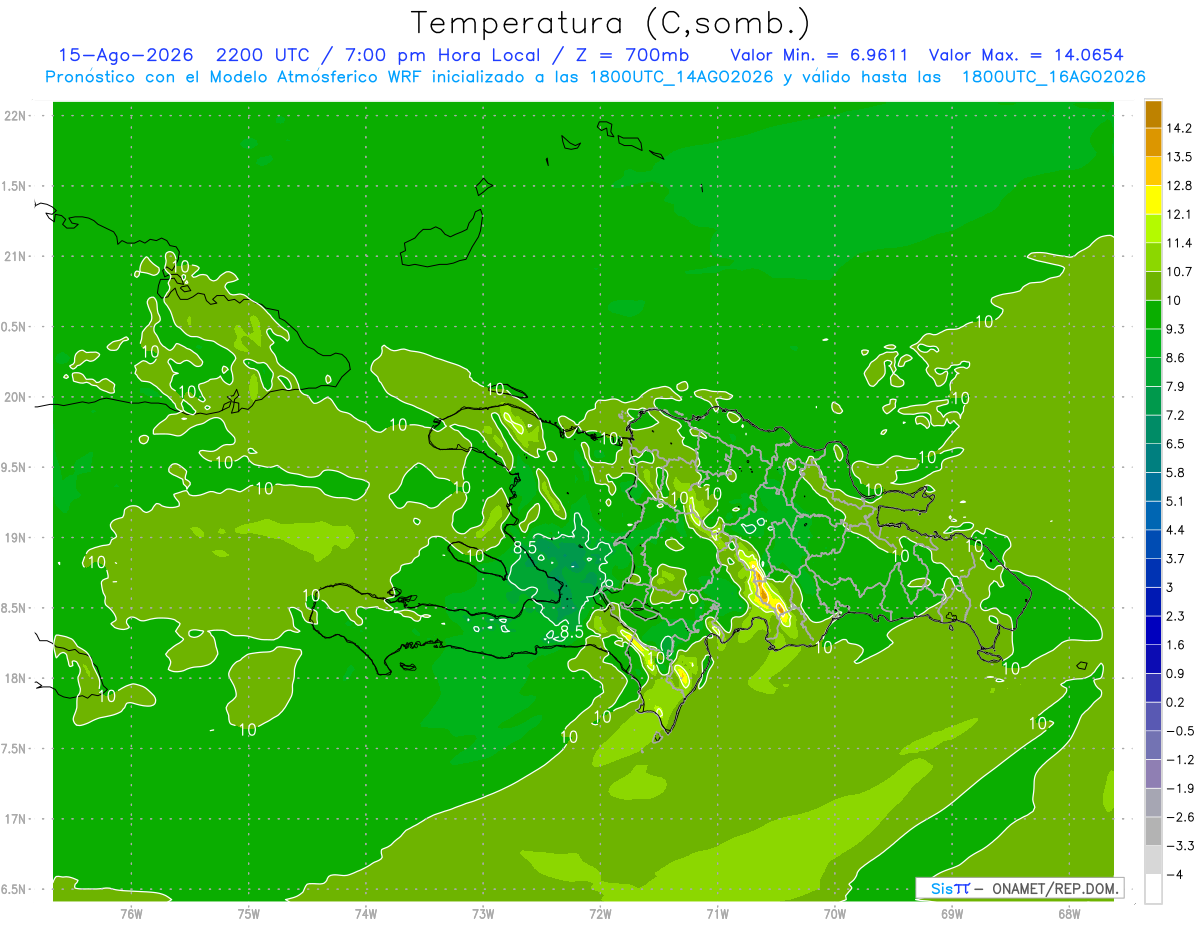
Task: Pick the blue swatch between 4.4 and 3.7
Action: (x=1153, y=544)
